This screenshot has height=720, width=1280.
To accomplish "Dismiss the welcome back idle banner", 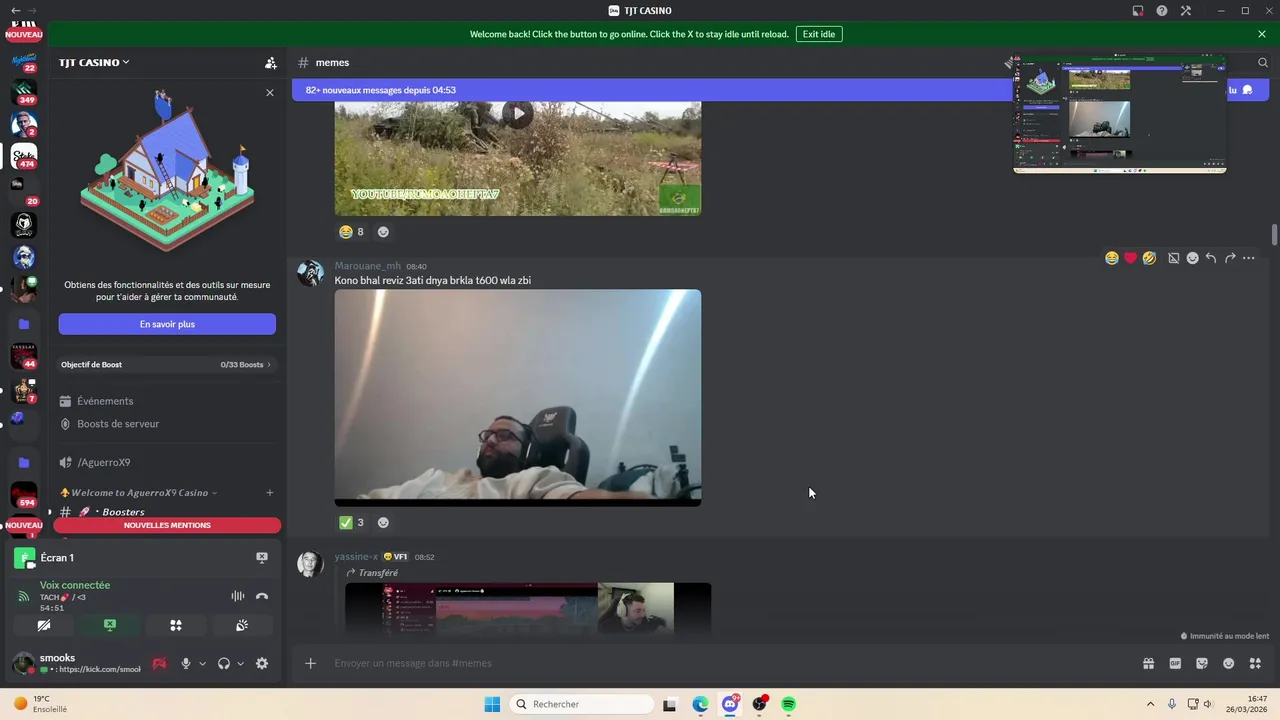I will (x=1262, y=34).
